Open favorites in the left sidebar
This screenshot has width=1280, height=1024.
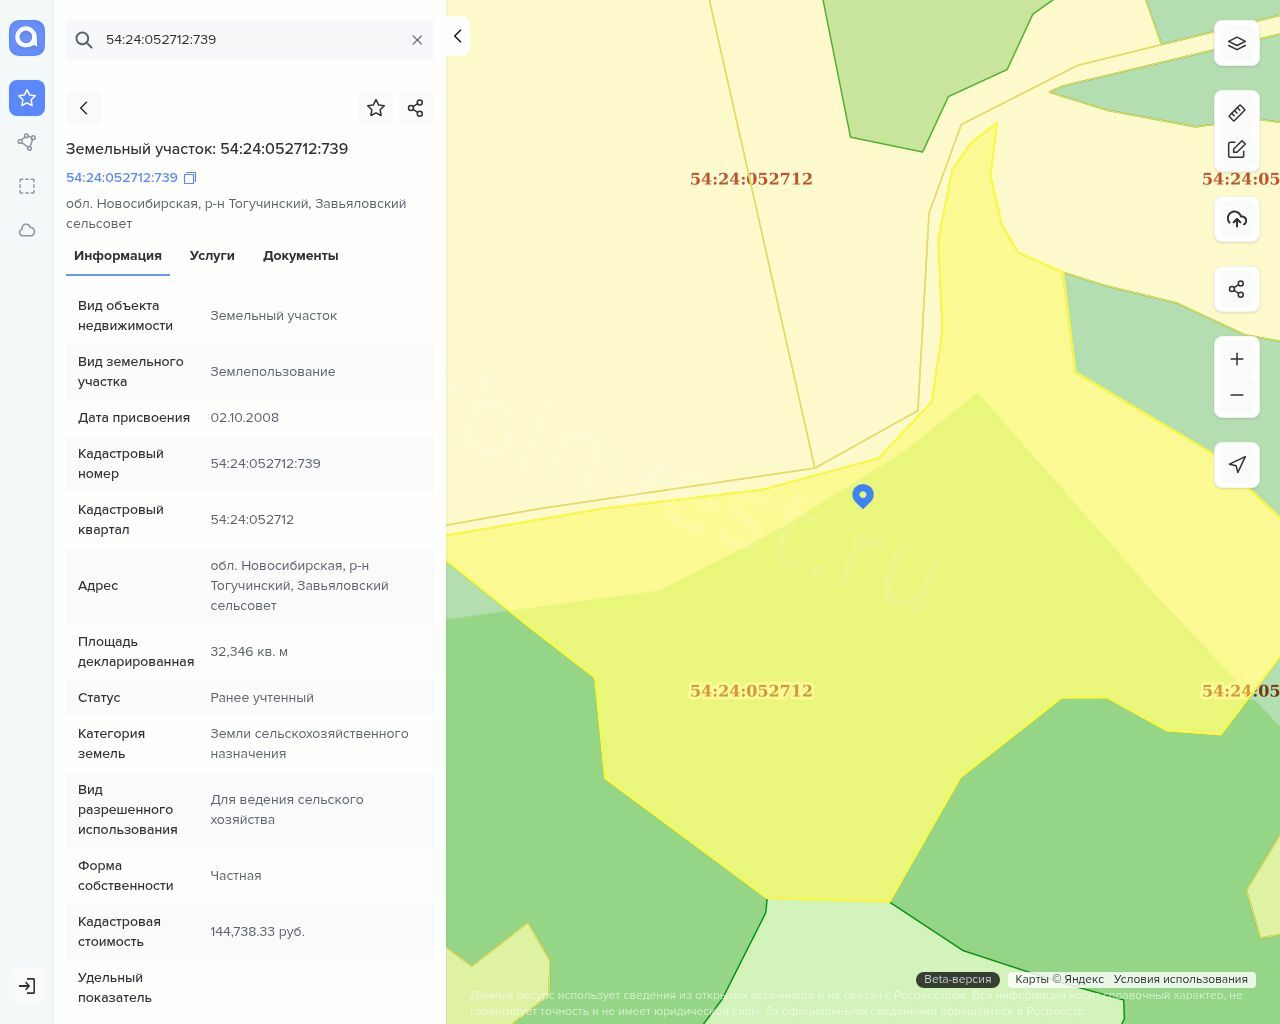(x=27, y=98)
